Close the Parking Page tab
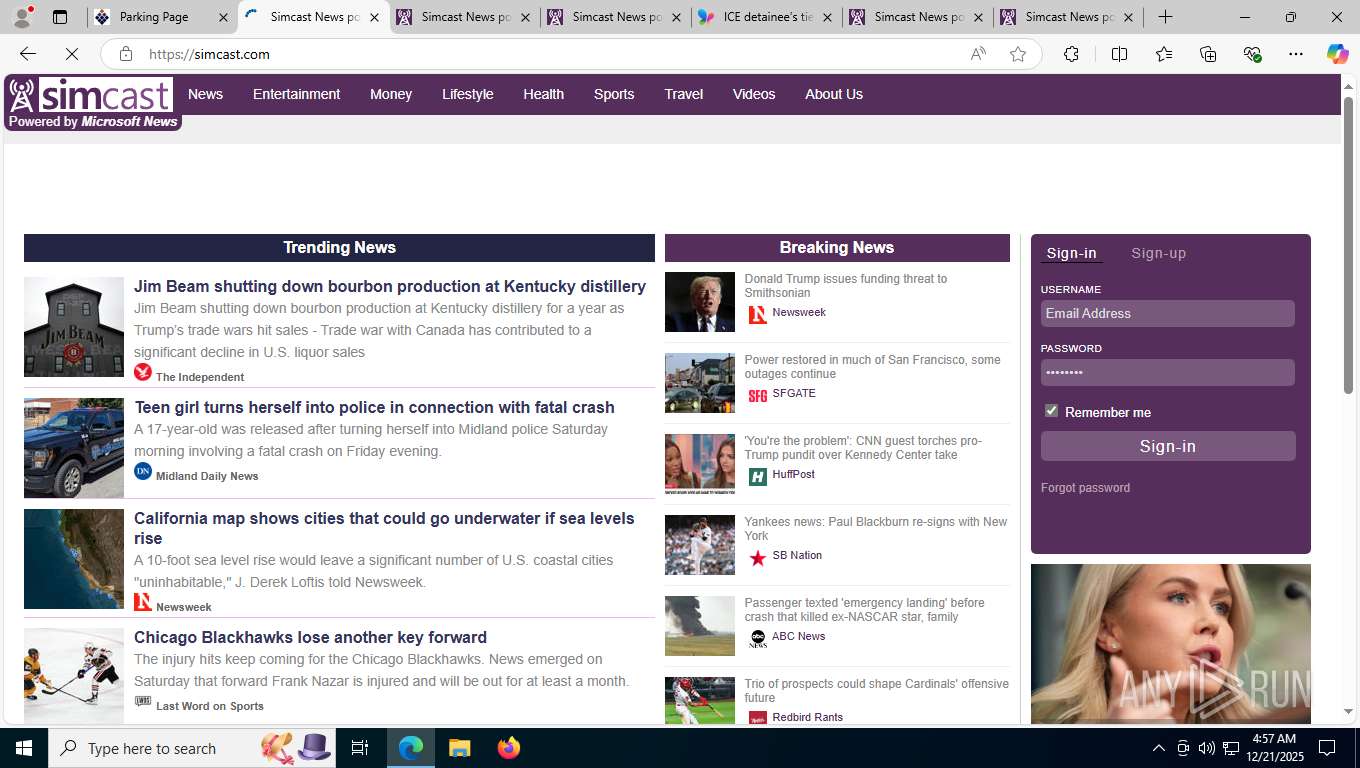The image size is (1360, 768). click(x=223, y=17)
